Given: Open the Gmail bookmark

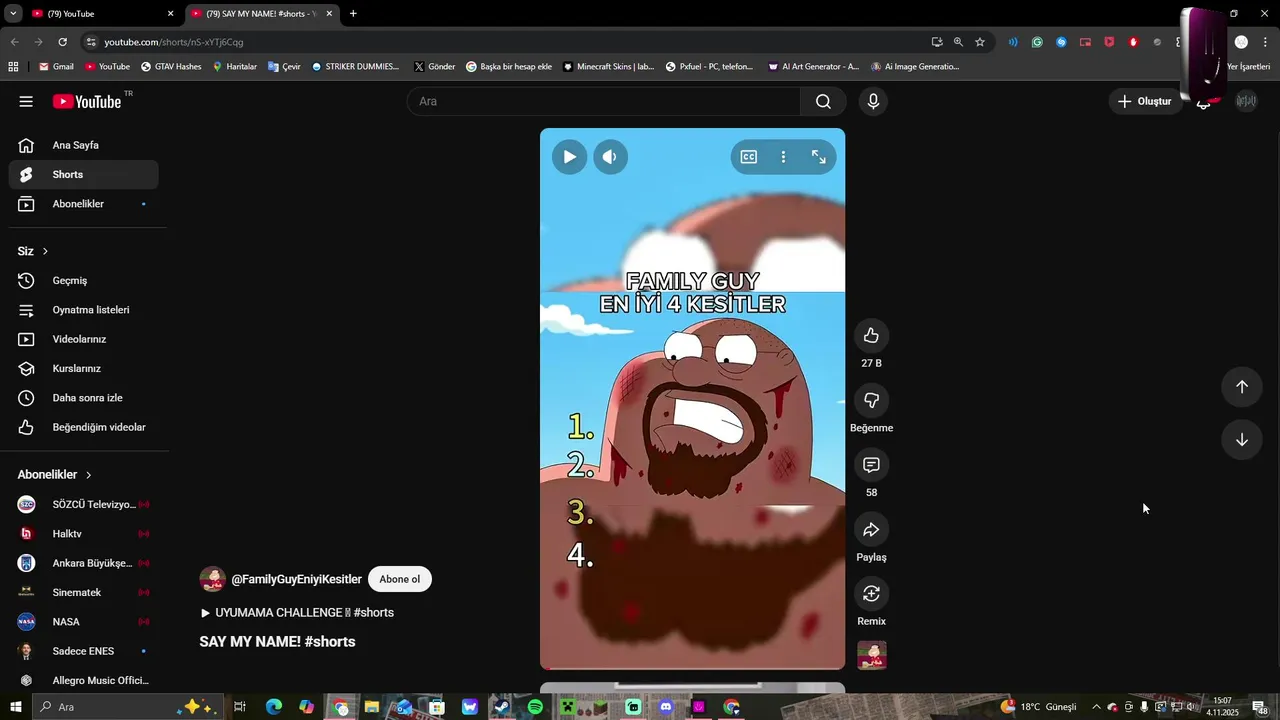Looking at the screenshot, I should pos(56,67).
